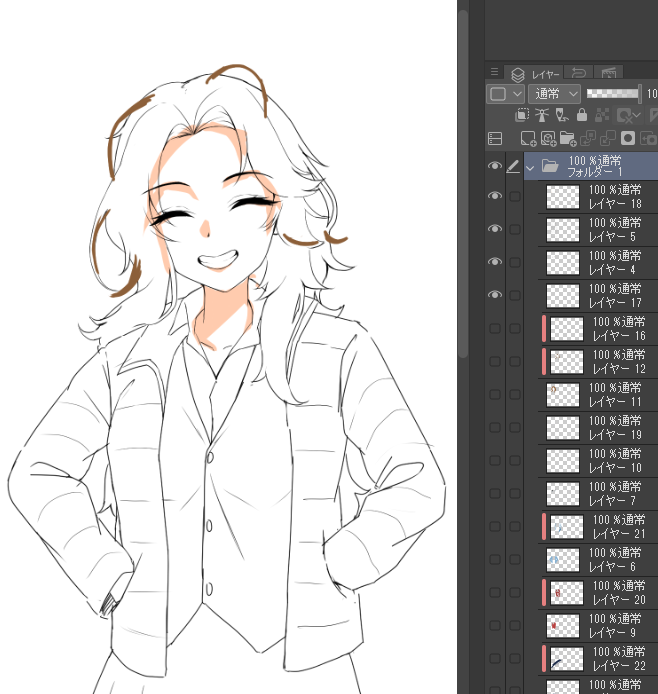Open the layer panel hamburger menu
Viewport: 658px width, 694px height.
(x=494, y=72)
